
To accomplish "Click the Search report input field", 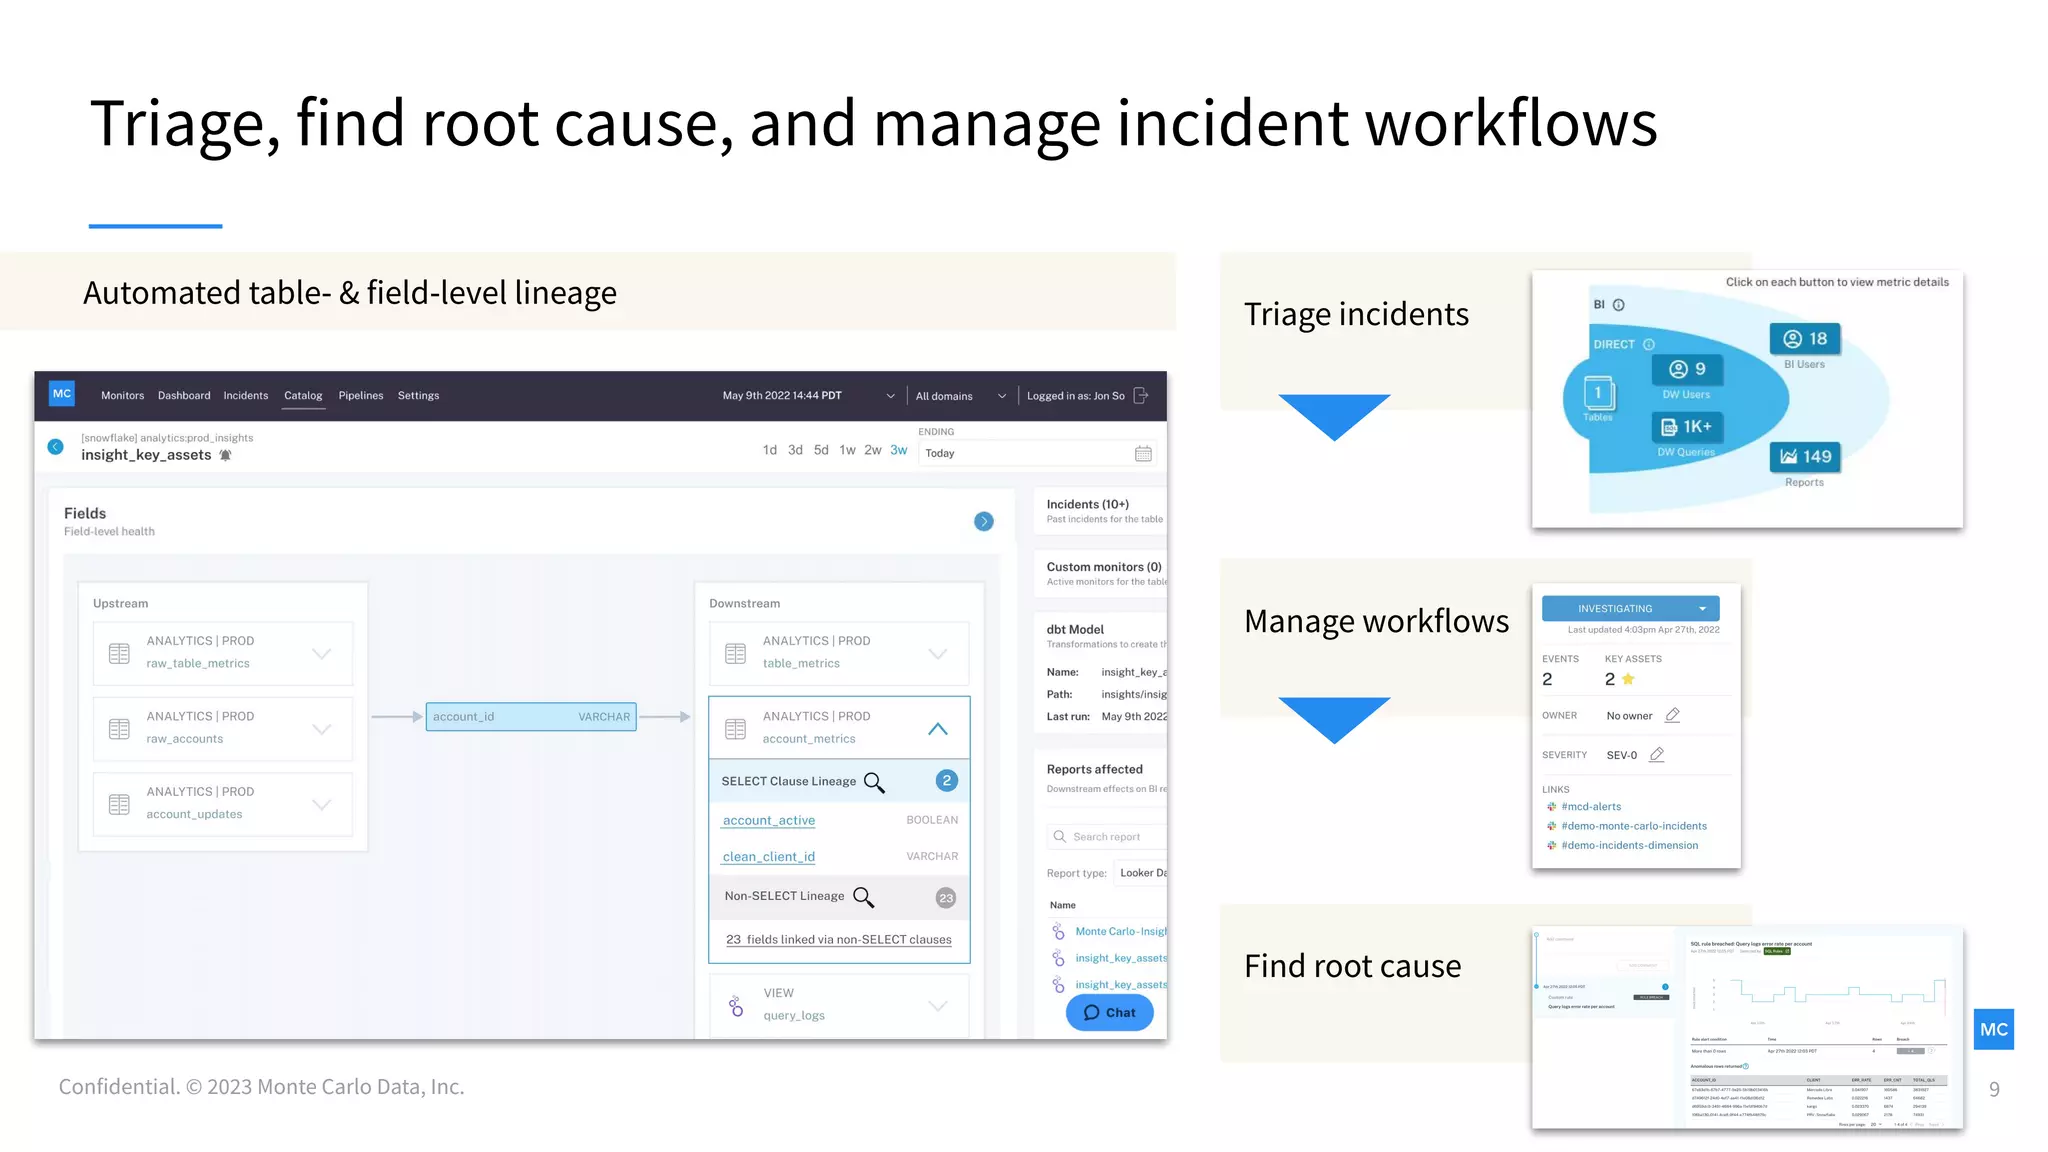I will [x=1107, y=837].
